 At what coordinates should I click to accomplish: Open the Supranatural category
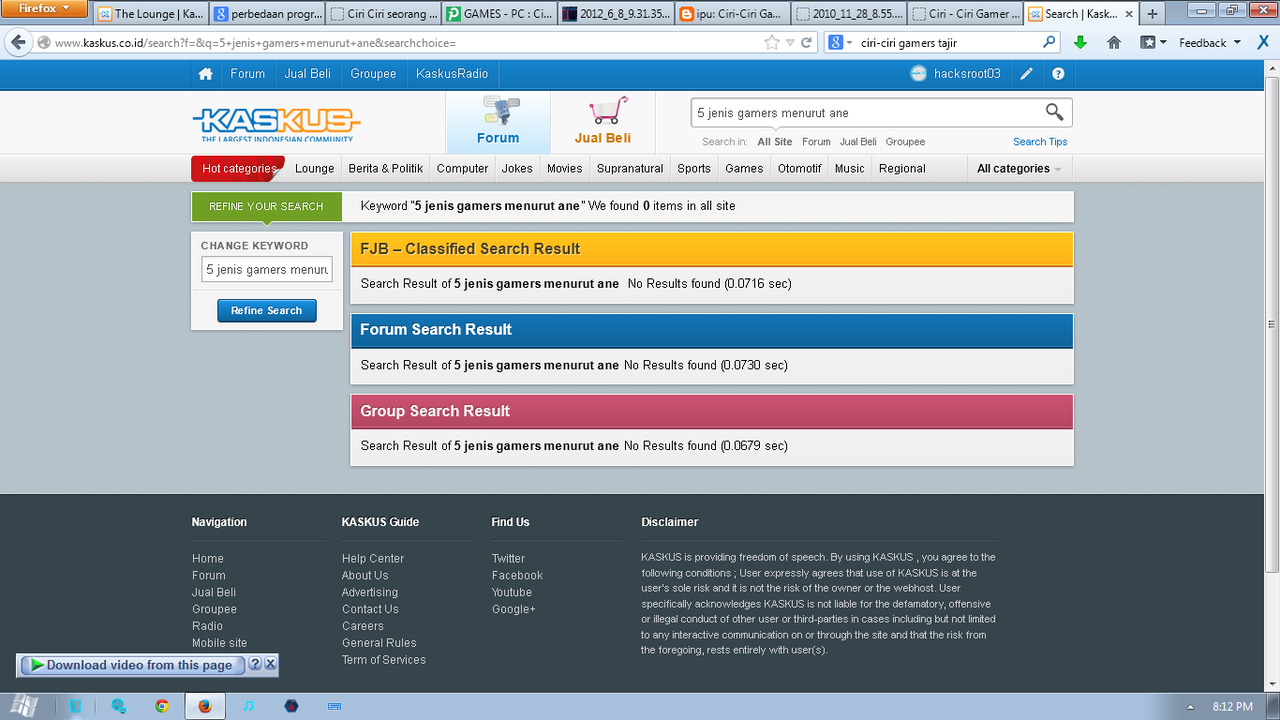pyautogui.click(x=630, y=168)
